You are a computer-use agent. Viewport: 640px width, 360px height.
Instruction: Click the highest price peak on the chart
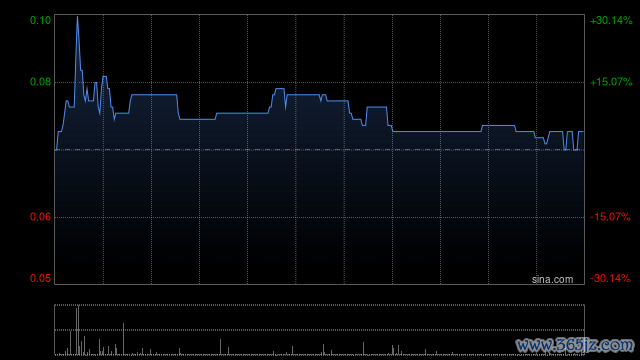click(x=77, y=17)
